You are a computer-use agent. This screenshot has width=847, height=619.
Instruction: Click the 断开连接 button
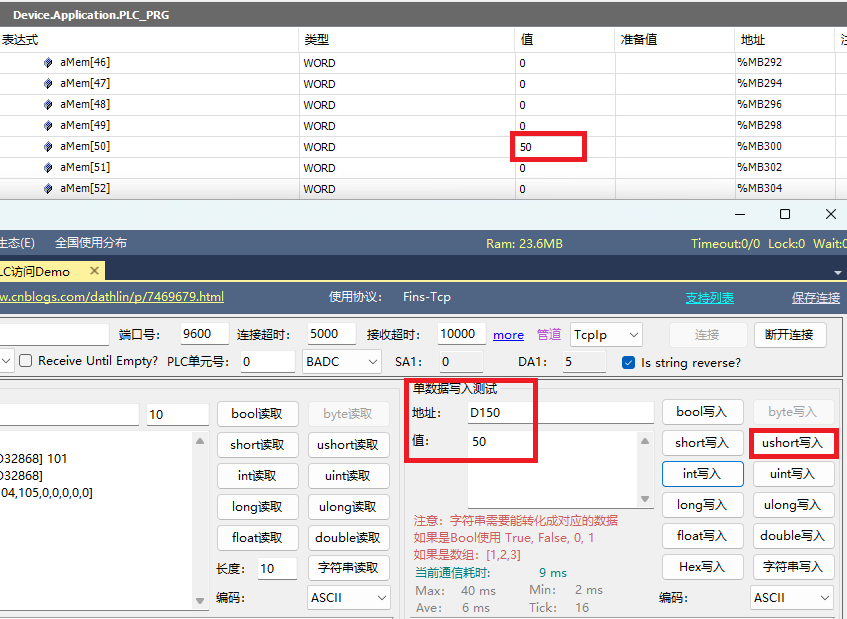789,334
